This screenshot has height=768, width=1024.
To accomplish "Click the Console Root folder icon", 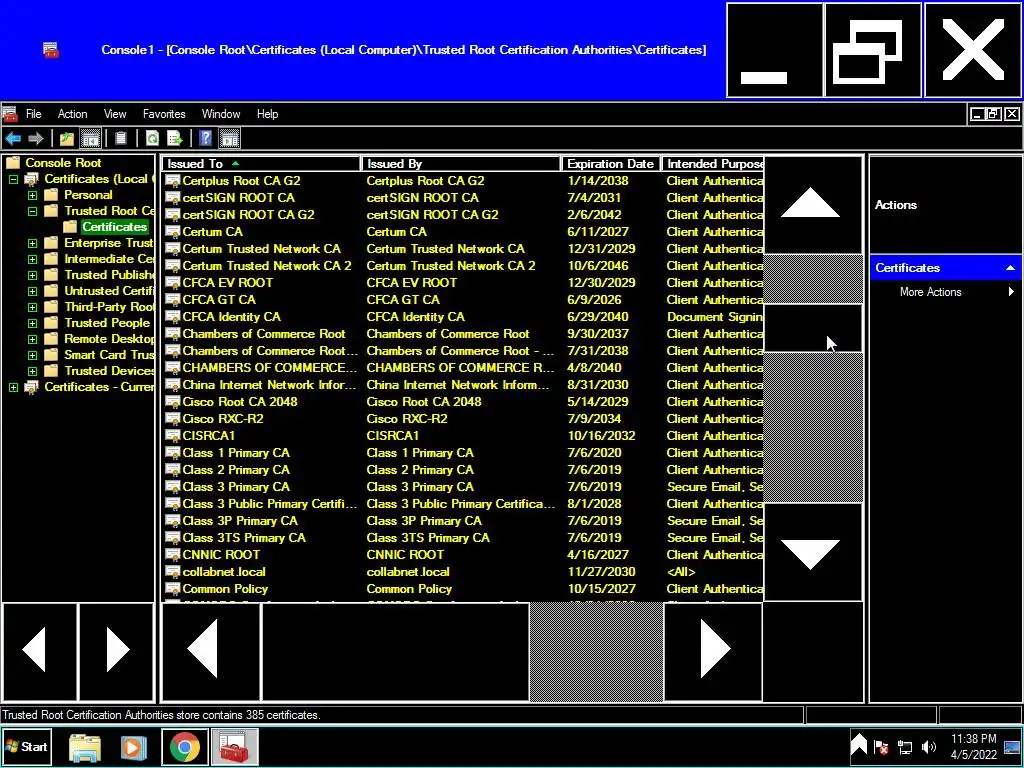I will [13, 163].
